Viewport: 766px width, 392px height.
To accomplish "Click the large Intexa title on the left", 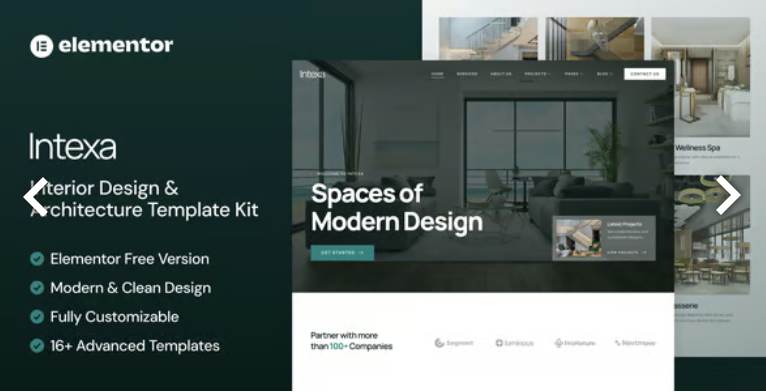I will (73, 146).
